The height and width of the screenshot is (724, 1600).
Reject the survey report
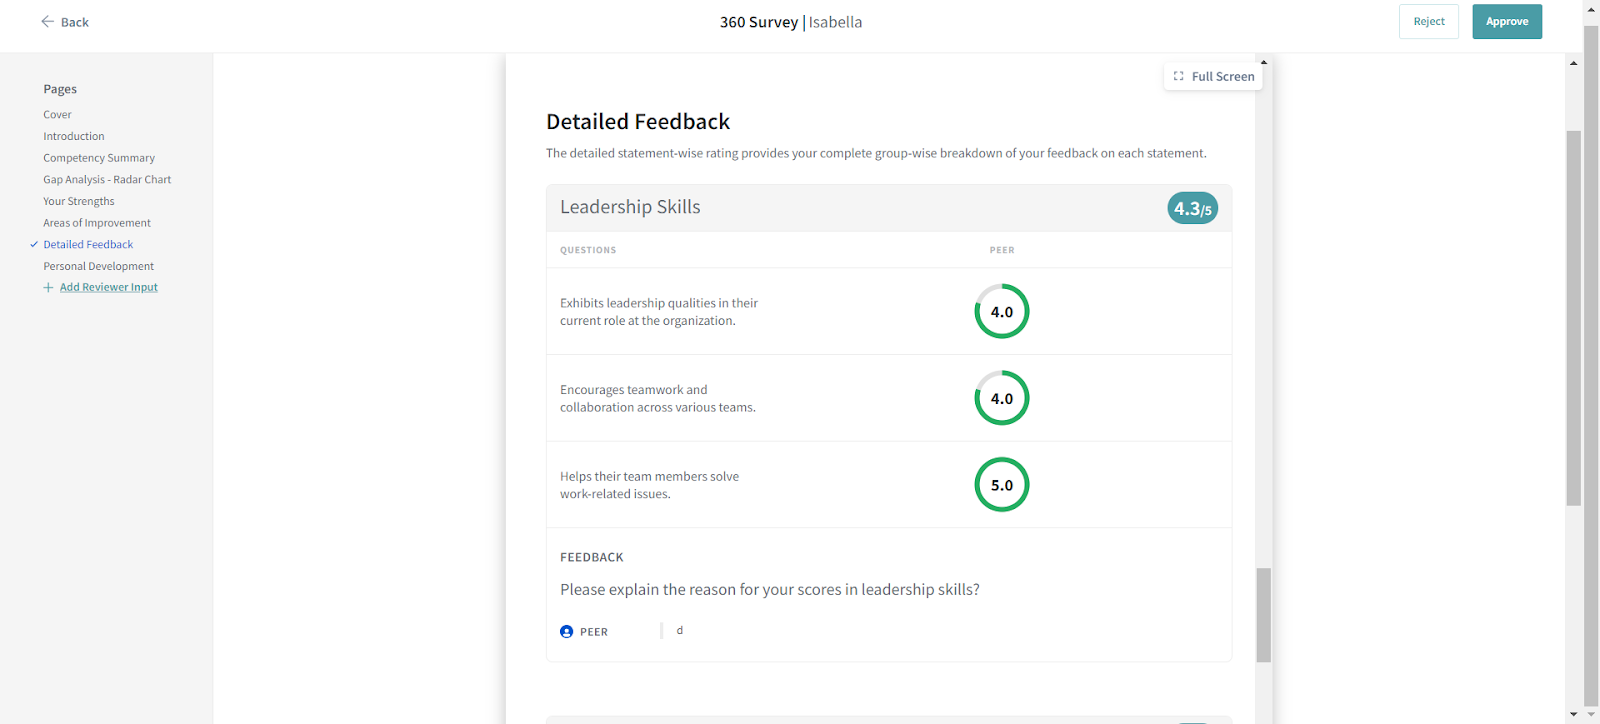point(1428,21)
